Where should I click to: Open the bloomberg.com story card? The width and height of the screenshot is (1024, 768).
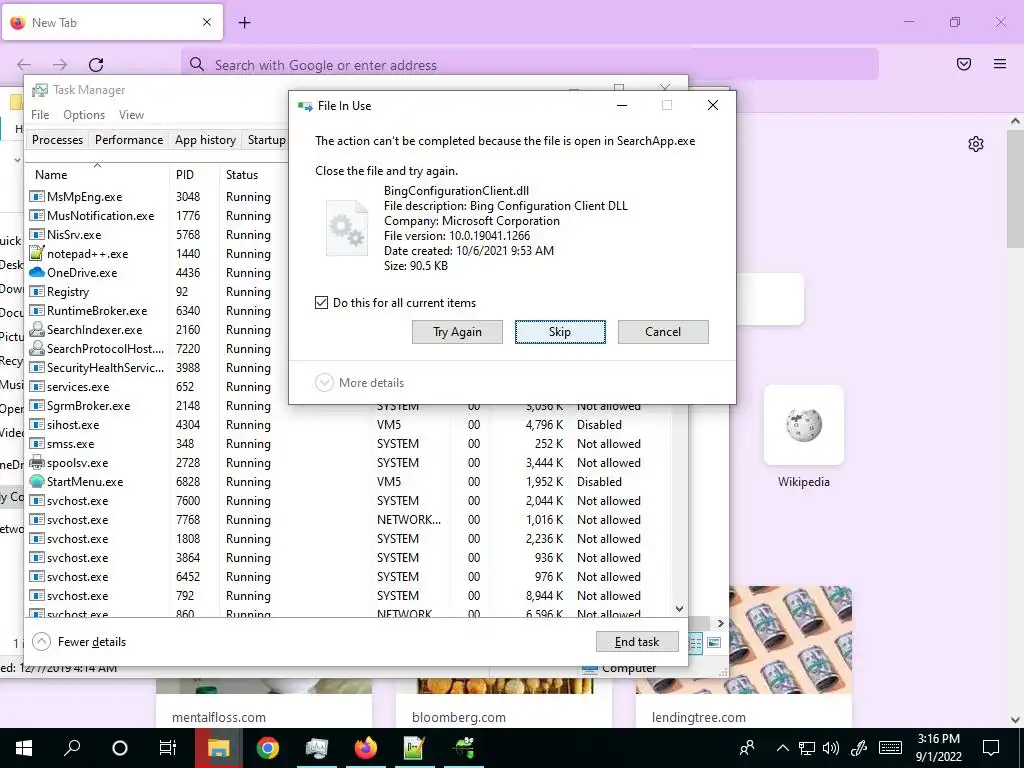[504, 703]
